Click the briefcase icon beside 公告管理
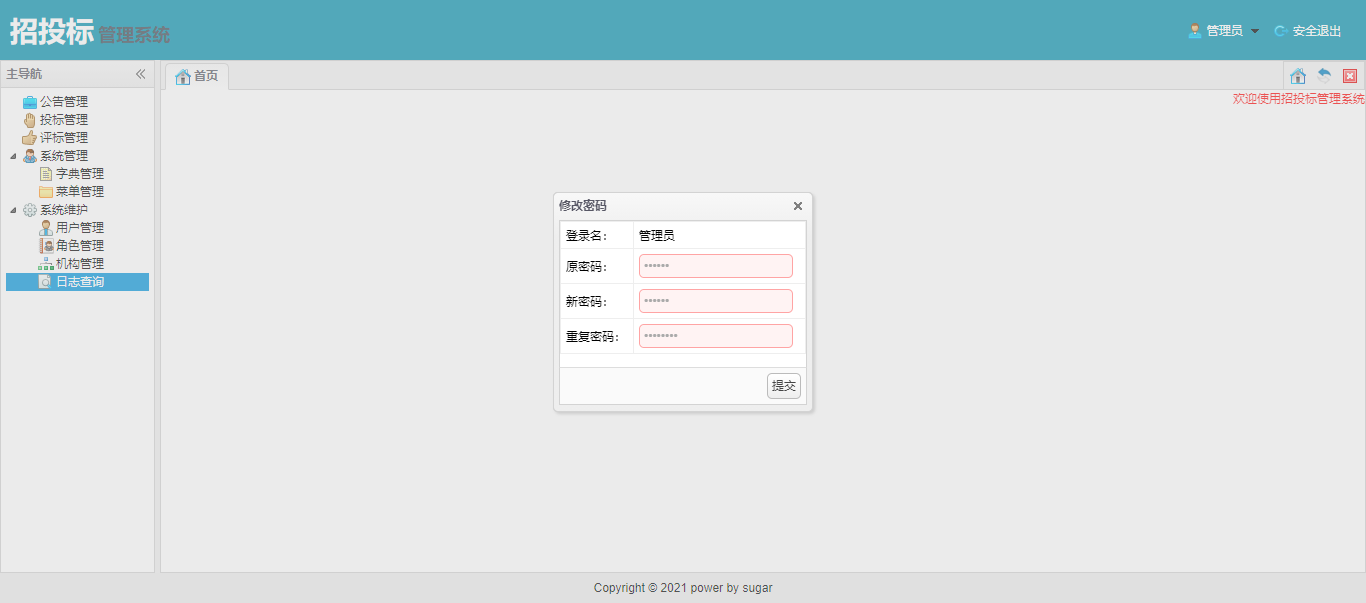The image size is (1366, 603). click(x=30, y=102)
